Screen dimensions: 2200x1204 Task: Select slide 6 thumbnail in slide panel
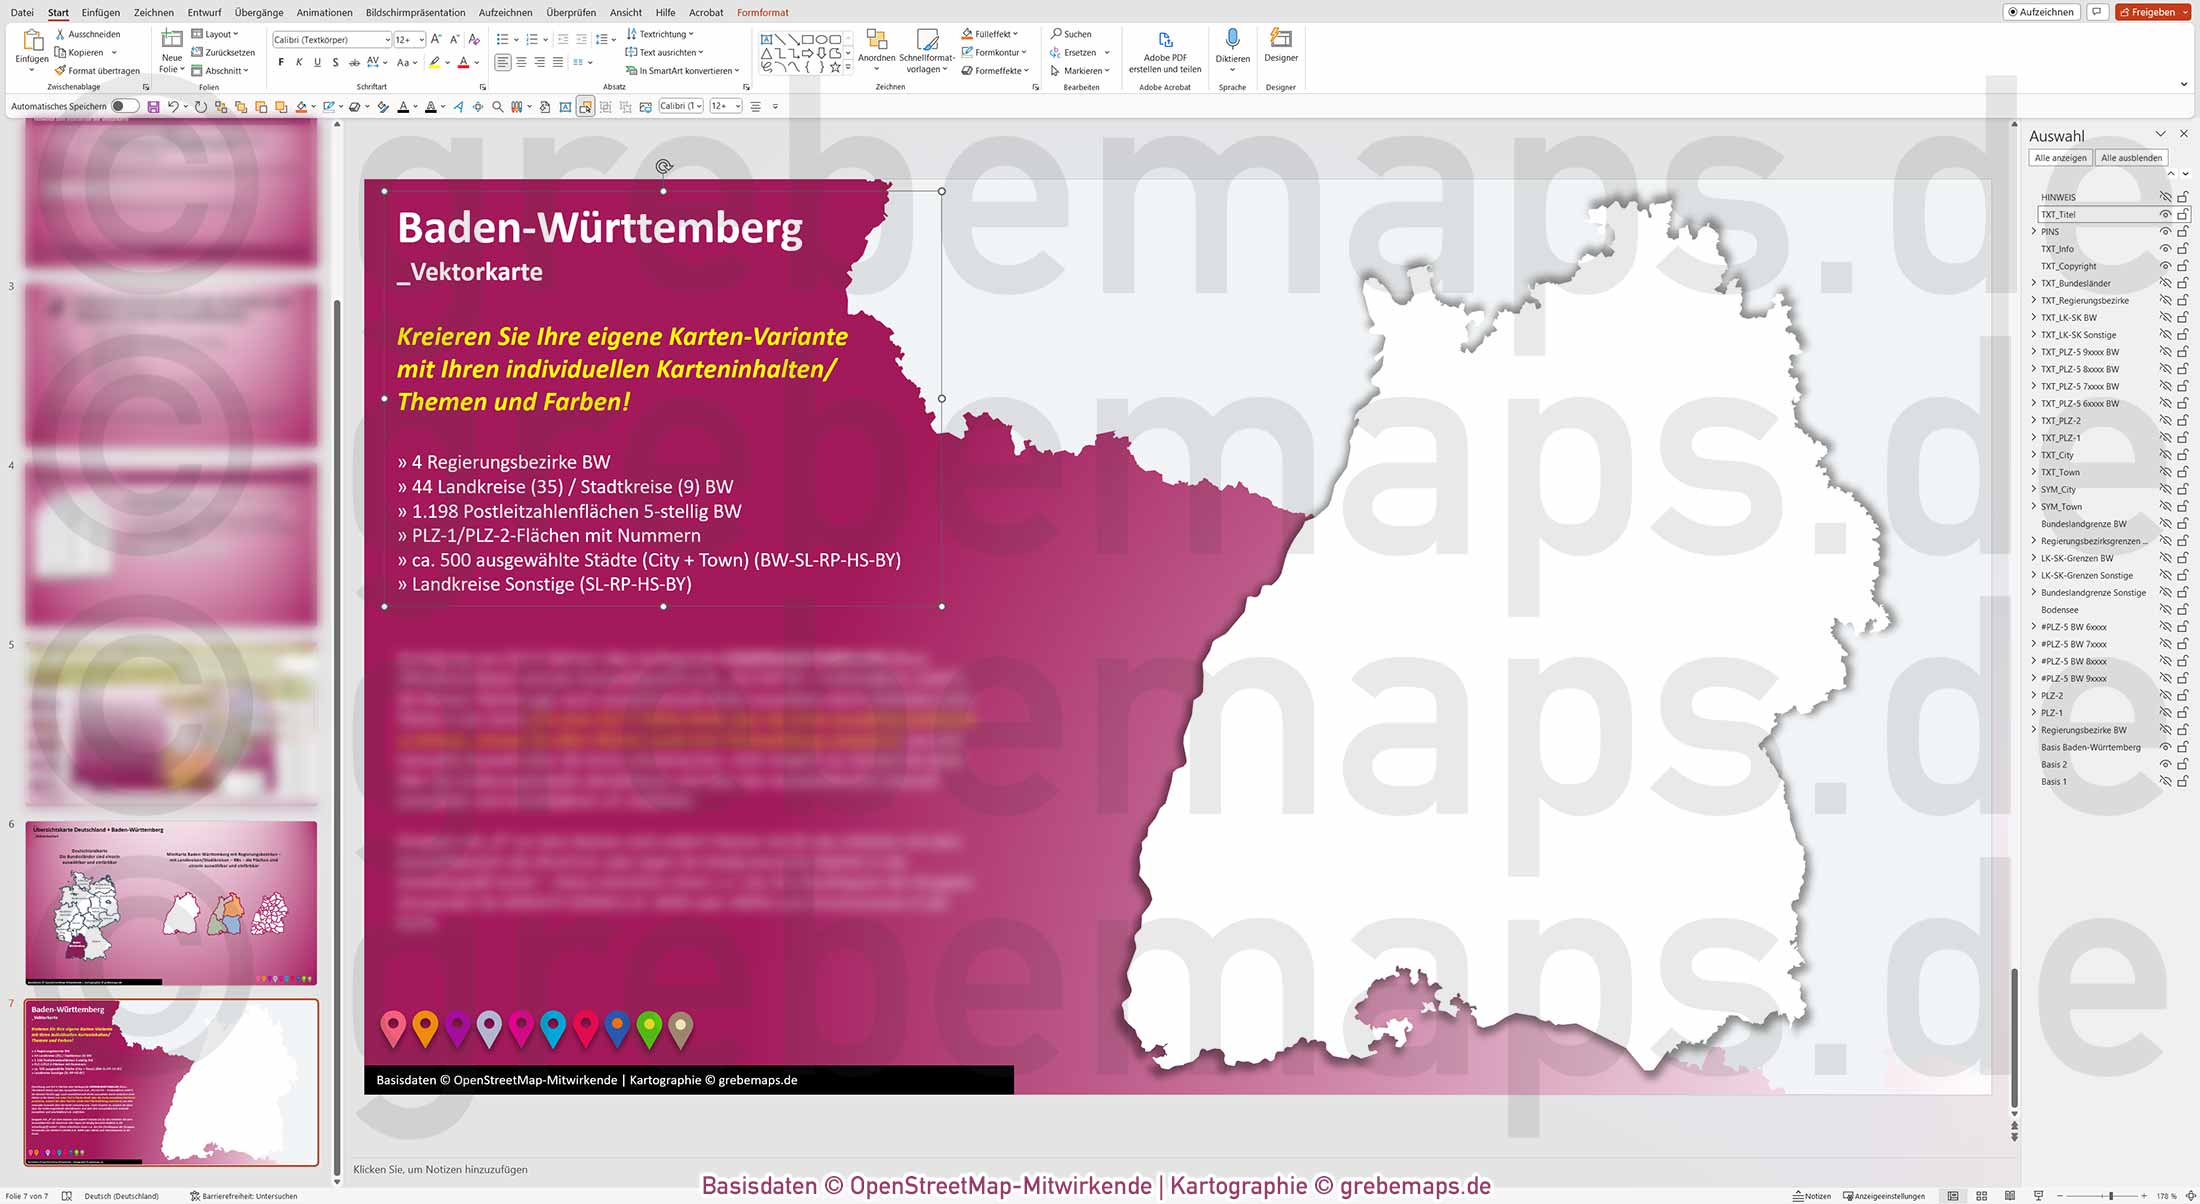click(x=171, y=900)
